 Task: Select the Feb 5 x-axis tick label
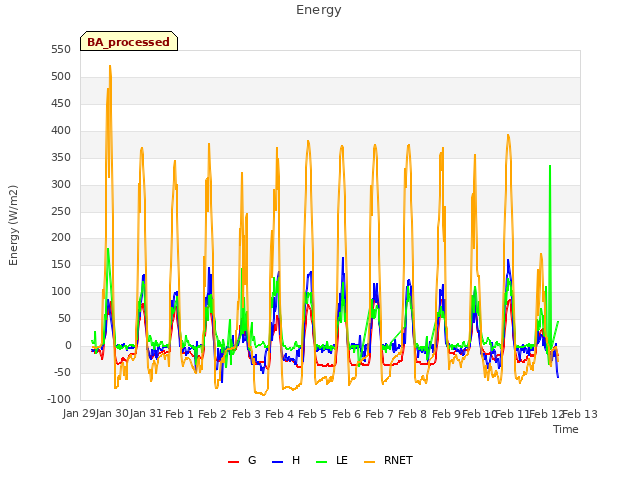click(x=312, y=414)
